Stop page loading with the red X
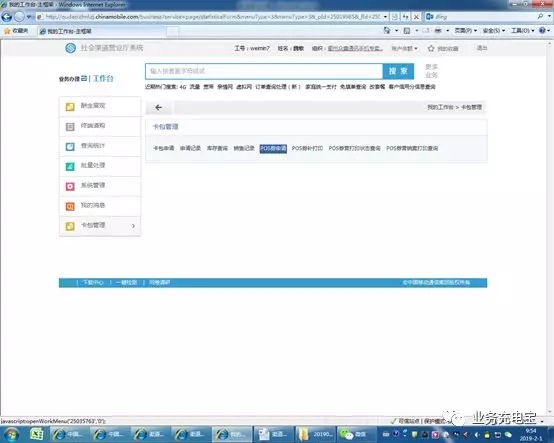 [416, 17]
